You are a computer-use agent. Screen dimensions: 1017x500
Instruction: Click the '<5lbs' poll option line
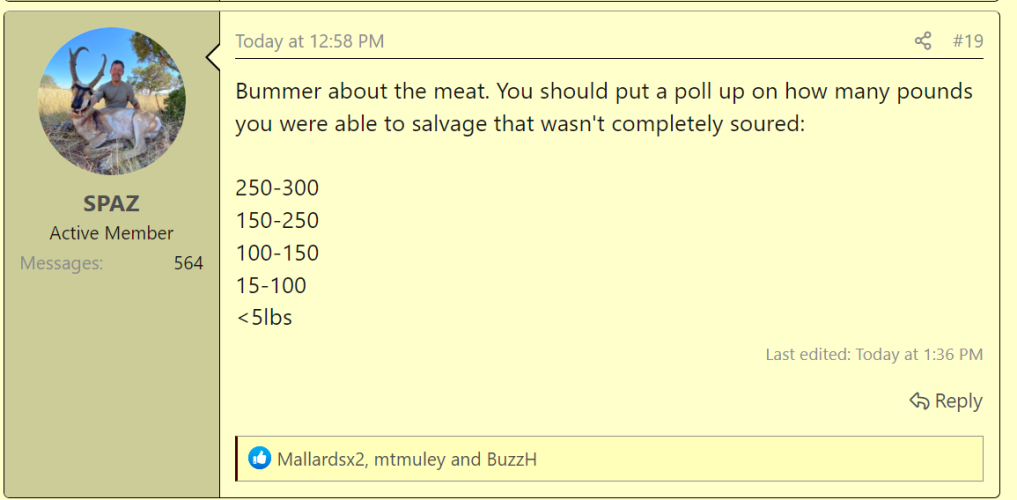tap(264, 318)
